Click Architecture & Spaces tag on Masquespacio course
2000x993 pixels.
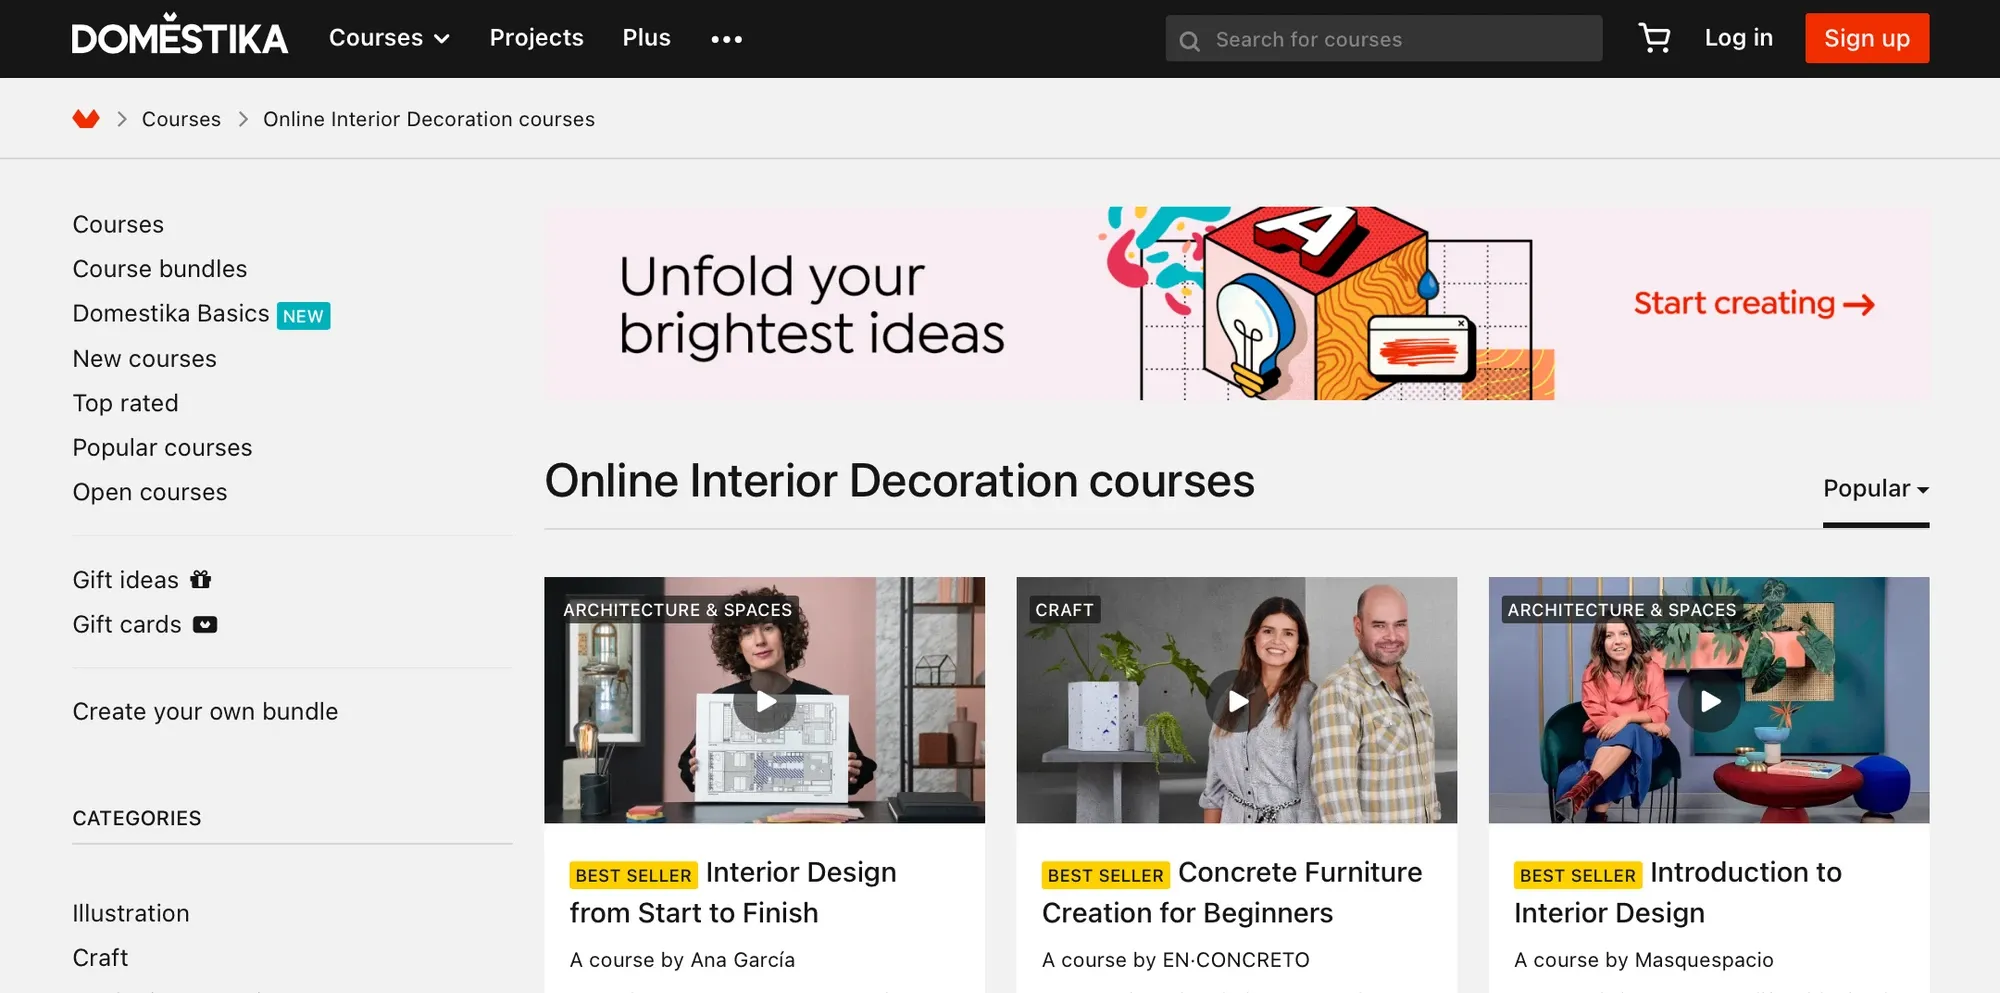coord(1621,610)
